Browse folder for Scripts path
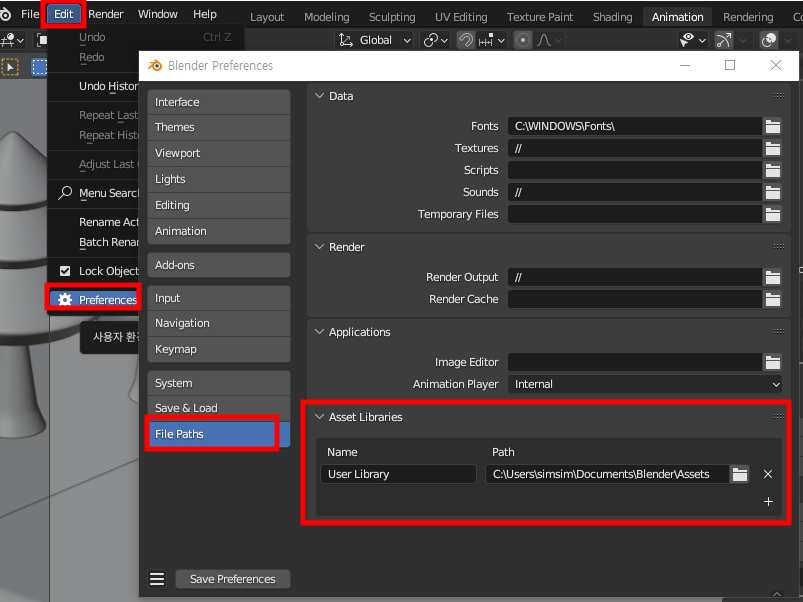This screenshot has width=803, height=602. tap(773, 170)
